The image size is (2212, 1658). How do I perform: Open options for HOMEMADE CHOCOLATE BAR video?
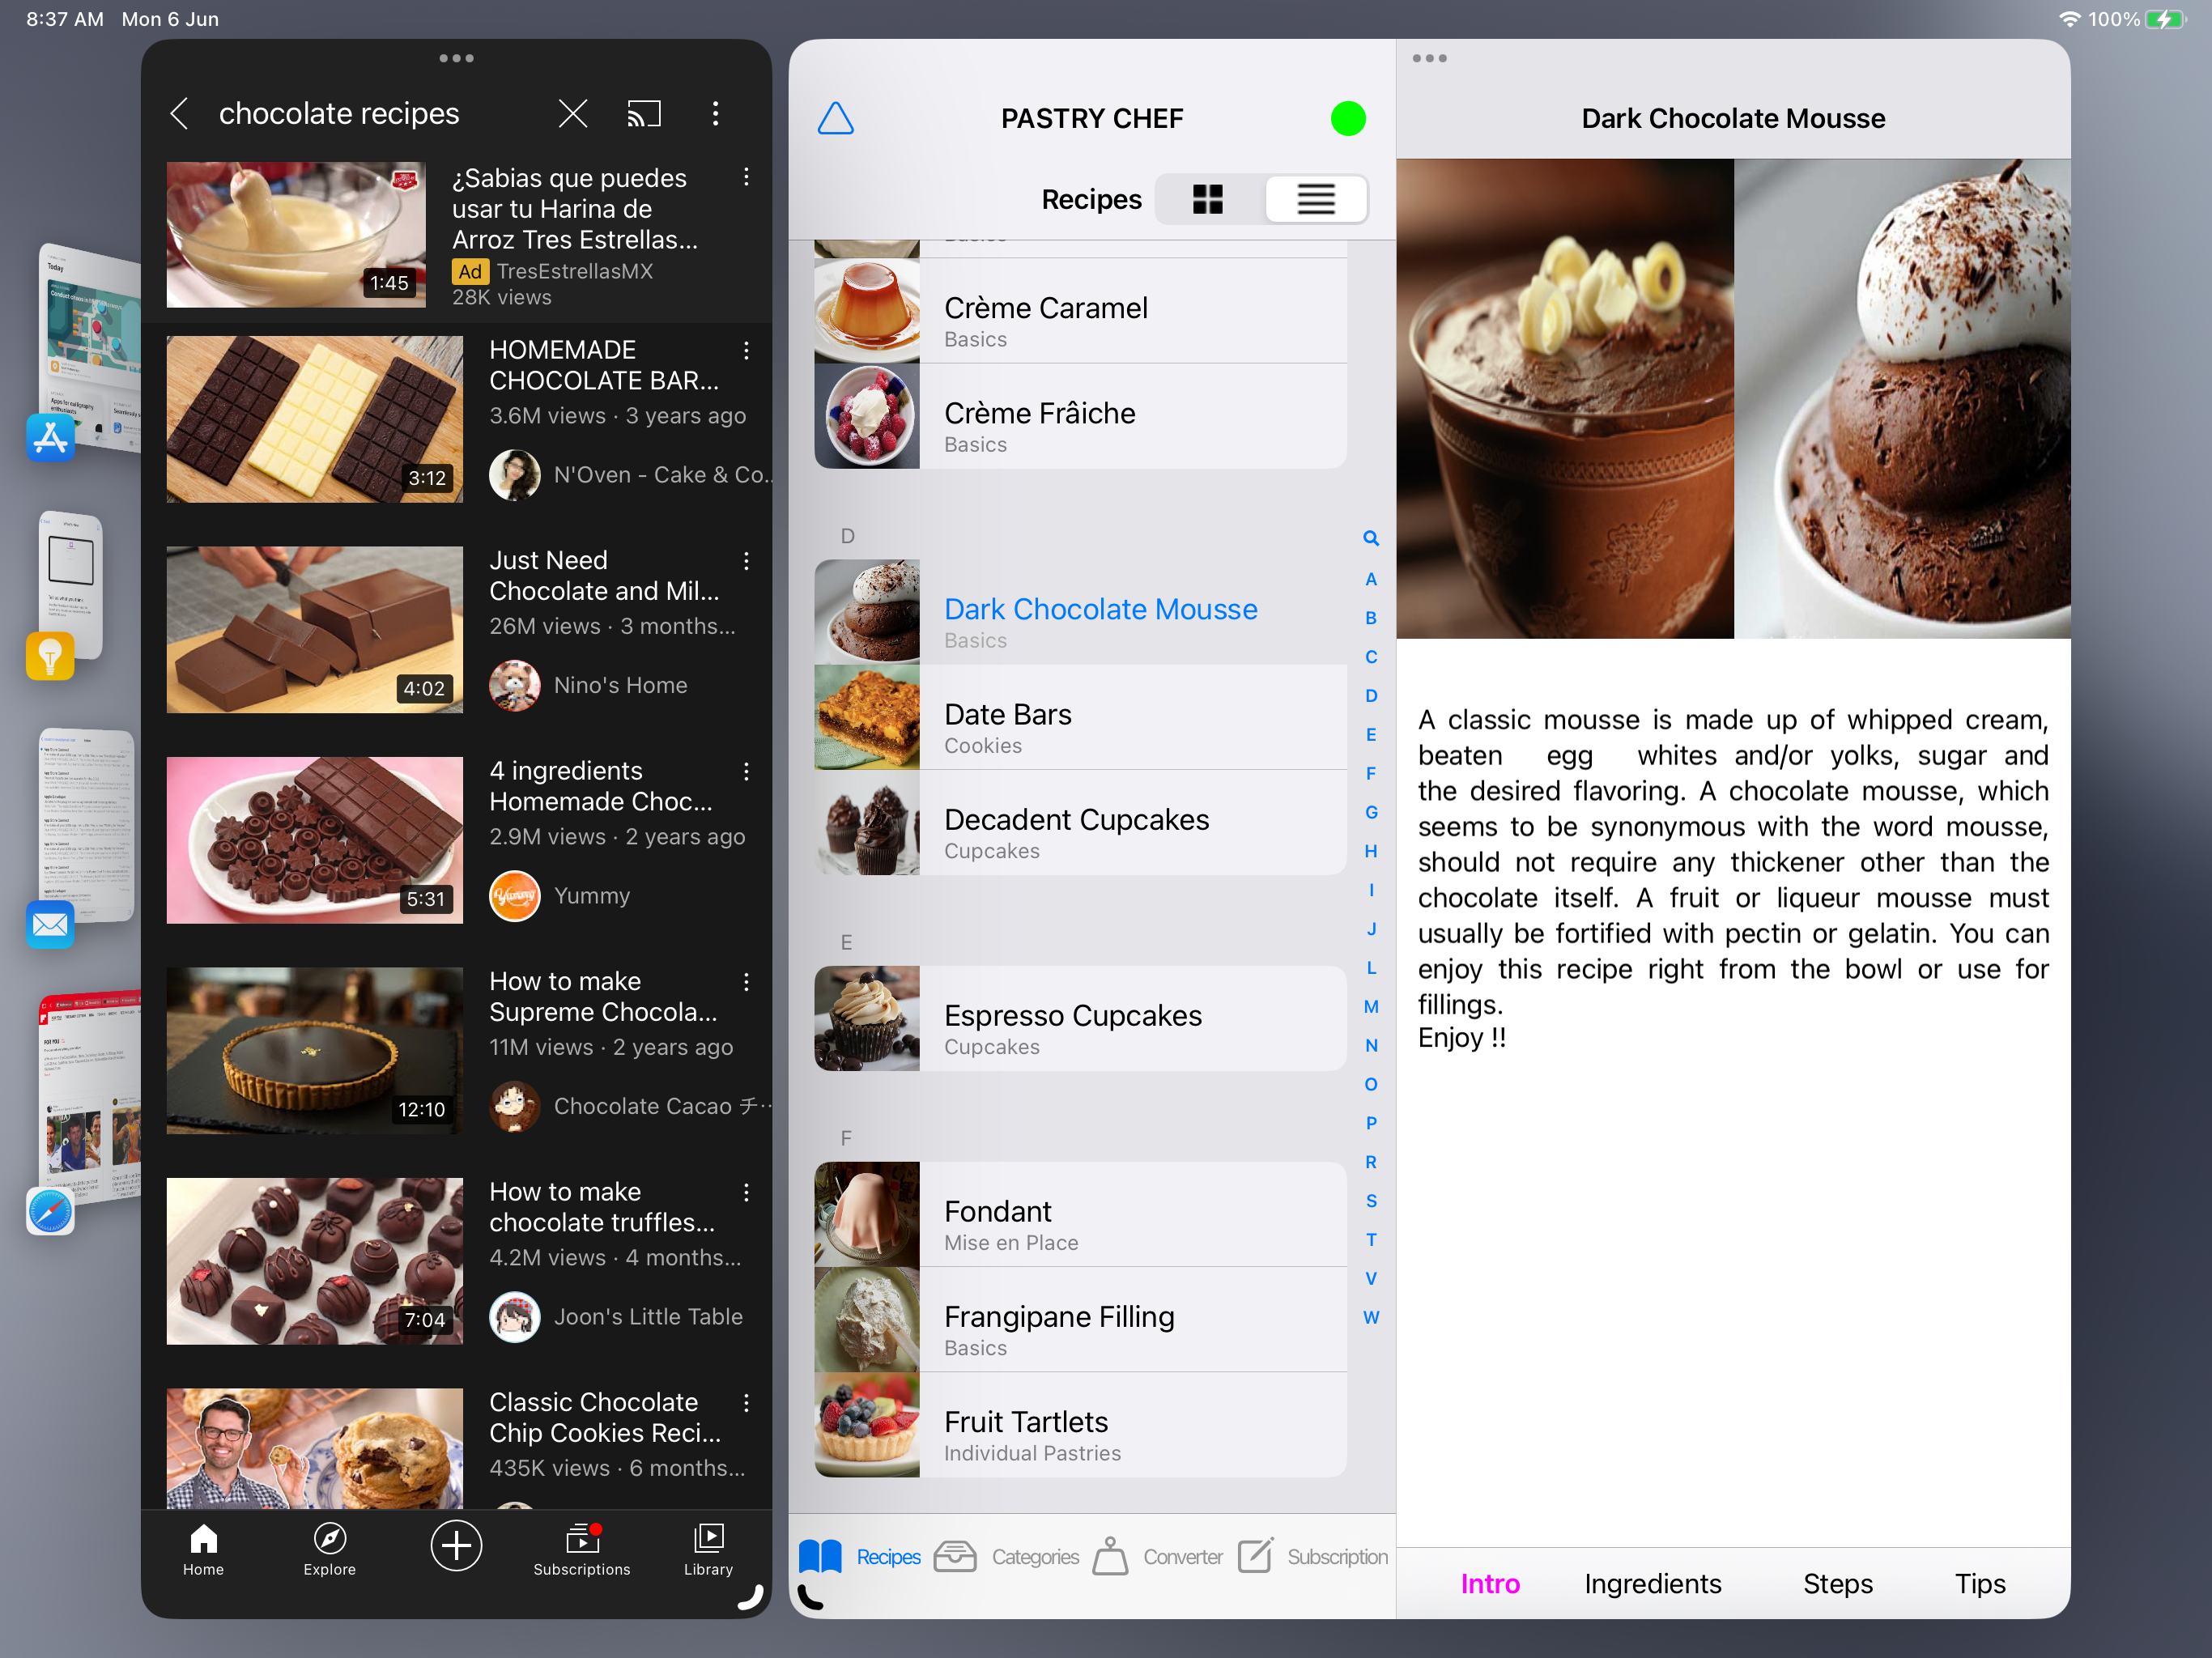746,351
